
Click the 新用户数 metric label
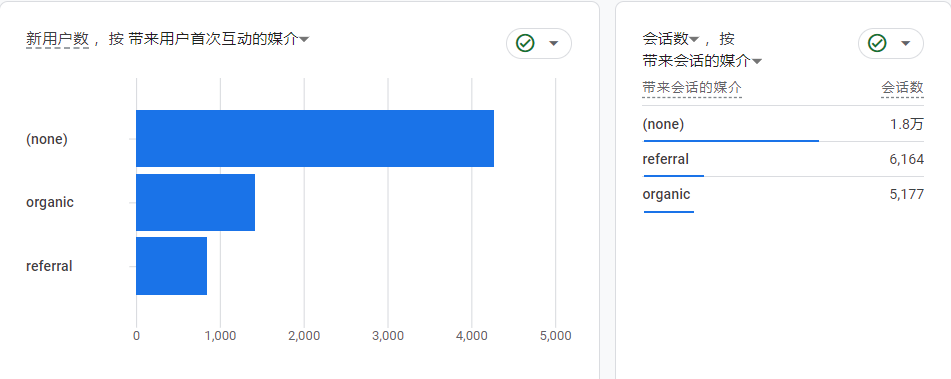click(58, 39)
